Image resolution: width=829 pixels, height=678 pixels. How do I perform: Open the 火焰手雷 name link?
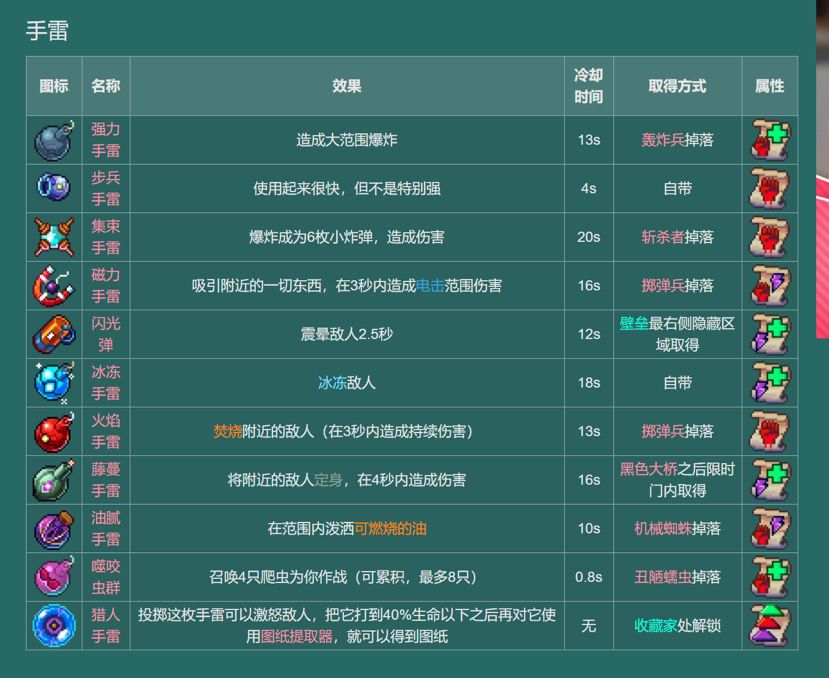pyautogui.click(x=106, y=432)
